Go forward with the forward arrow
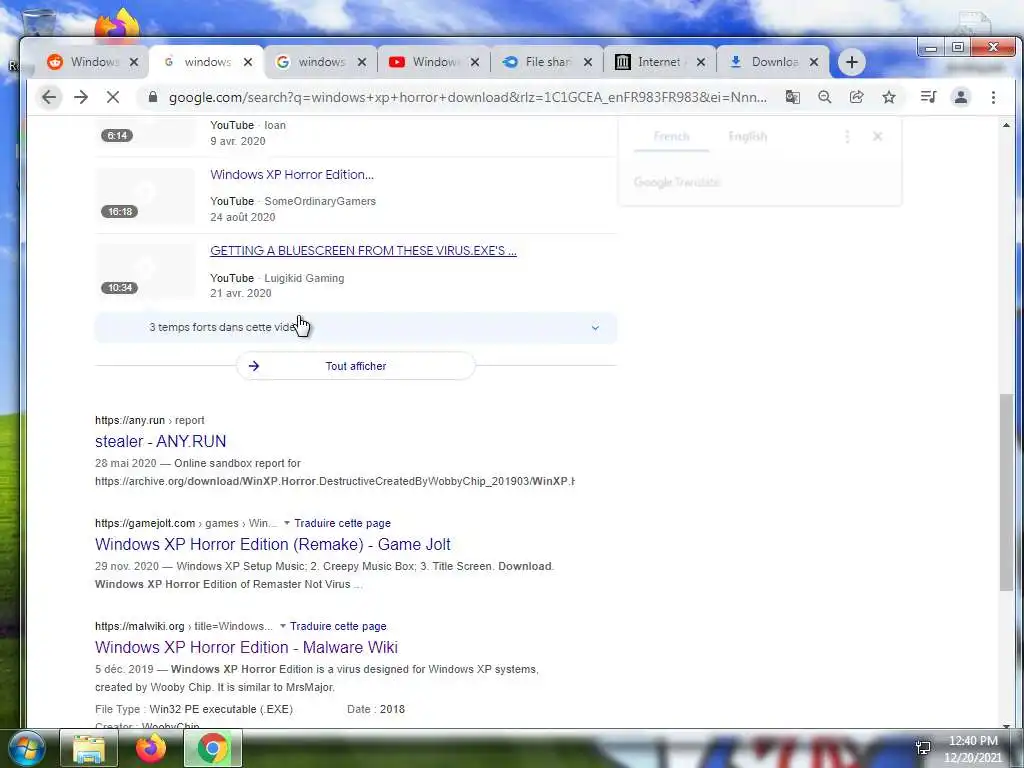The height and width of the screenshot is (768, 1024). pyautogui.click(x=81, y=97)
